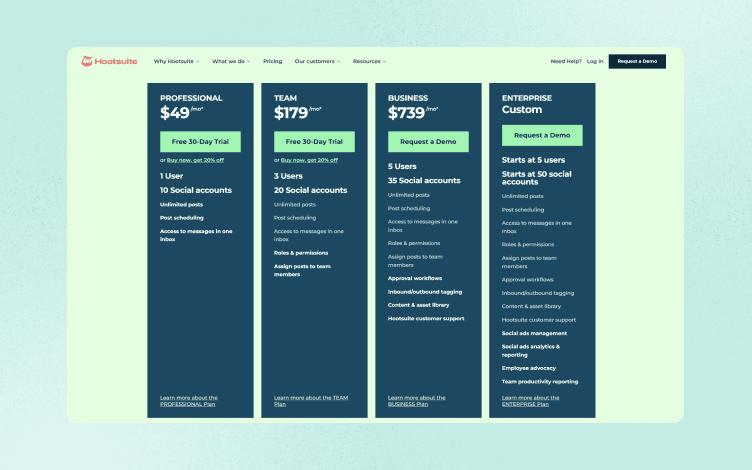Open Learn more about the TEAM Plan

(311, 401)
